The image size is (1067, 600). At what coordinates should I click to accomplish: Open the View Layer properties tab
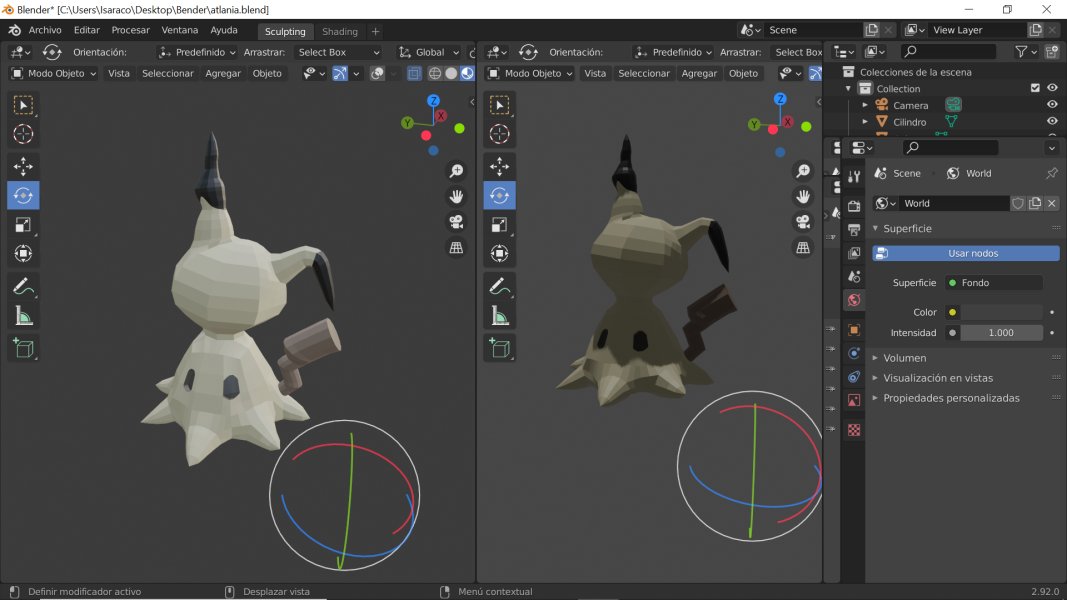(x=854, y=253)
